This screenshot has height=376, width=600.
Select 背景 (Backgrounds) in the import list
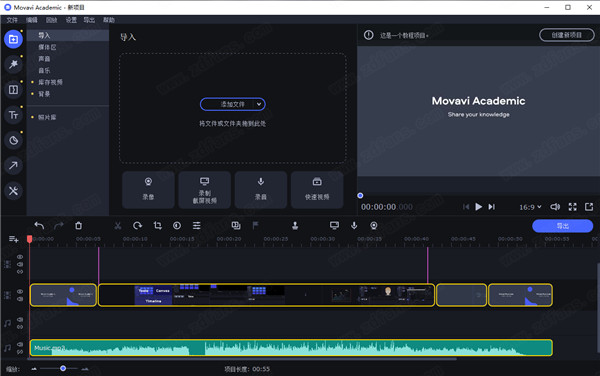pos(68,94)
